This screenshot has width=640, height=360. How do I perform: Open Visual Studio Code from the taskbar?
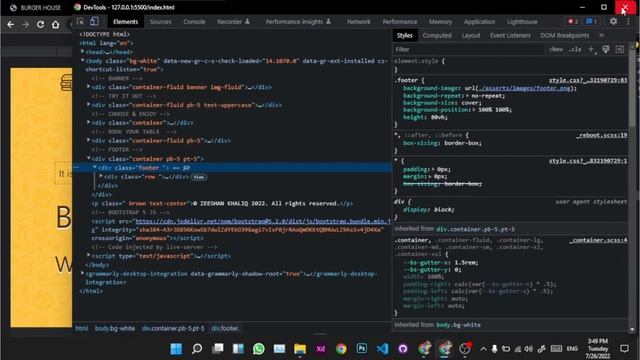pyautogui.click(x=382, y=349)
